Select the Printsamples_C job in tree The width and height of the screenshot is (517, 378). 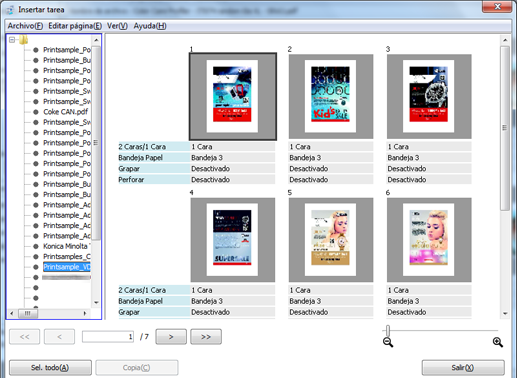(x=67, y=257)
